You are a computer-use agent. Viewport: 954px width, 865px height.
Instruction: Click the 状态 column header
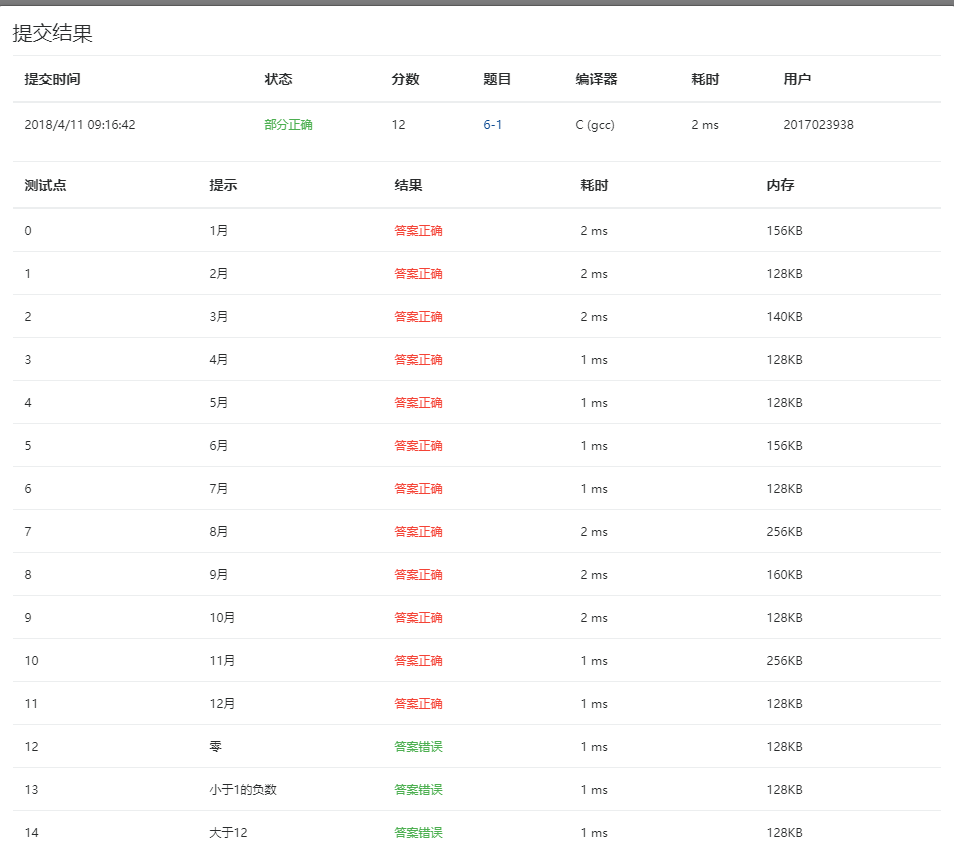(279, 79)
